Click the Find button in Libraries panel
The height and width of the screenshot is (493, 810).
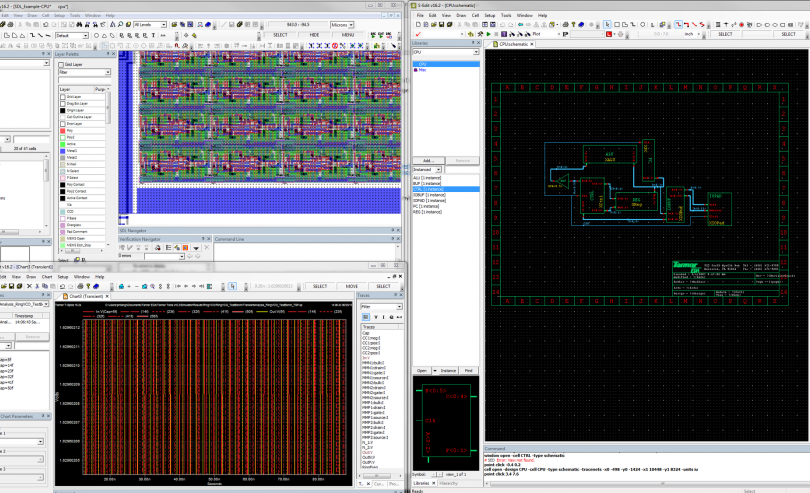point(469,371)
